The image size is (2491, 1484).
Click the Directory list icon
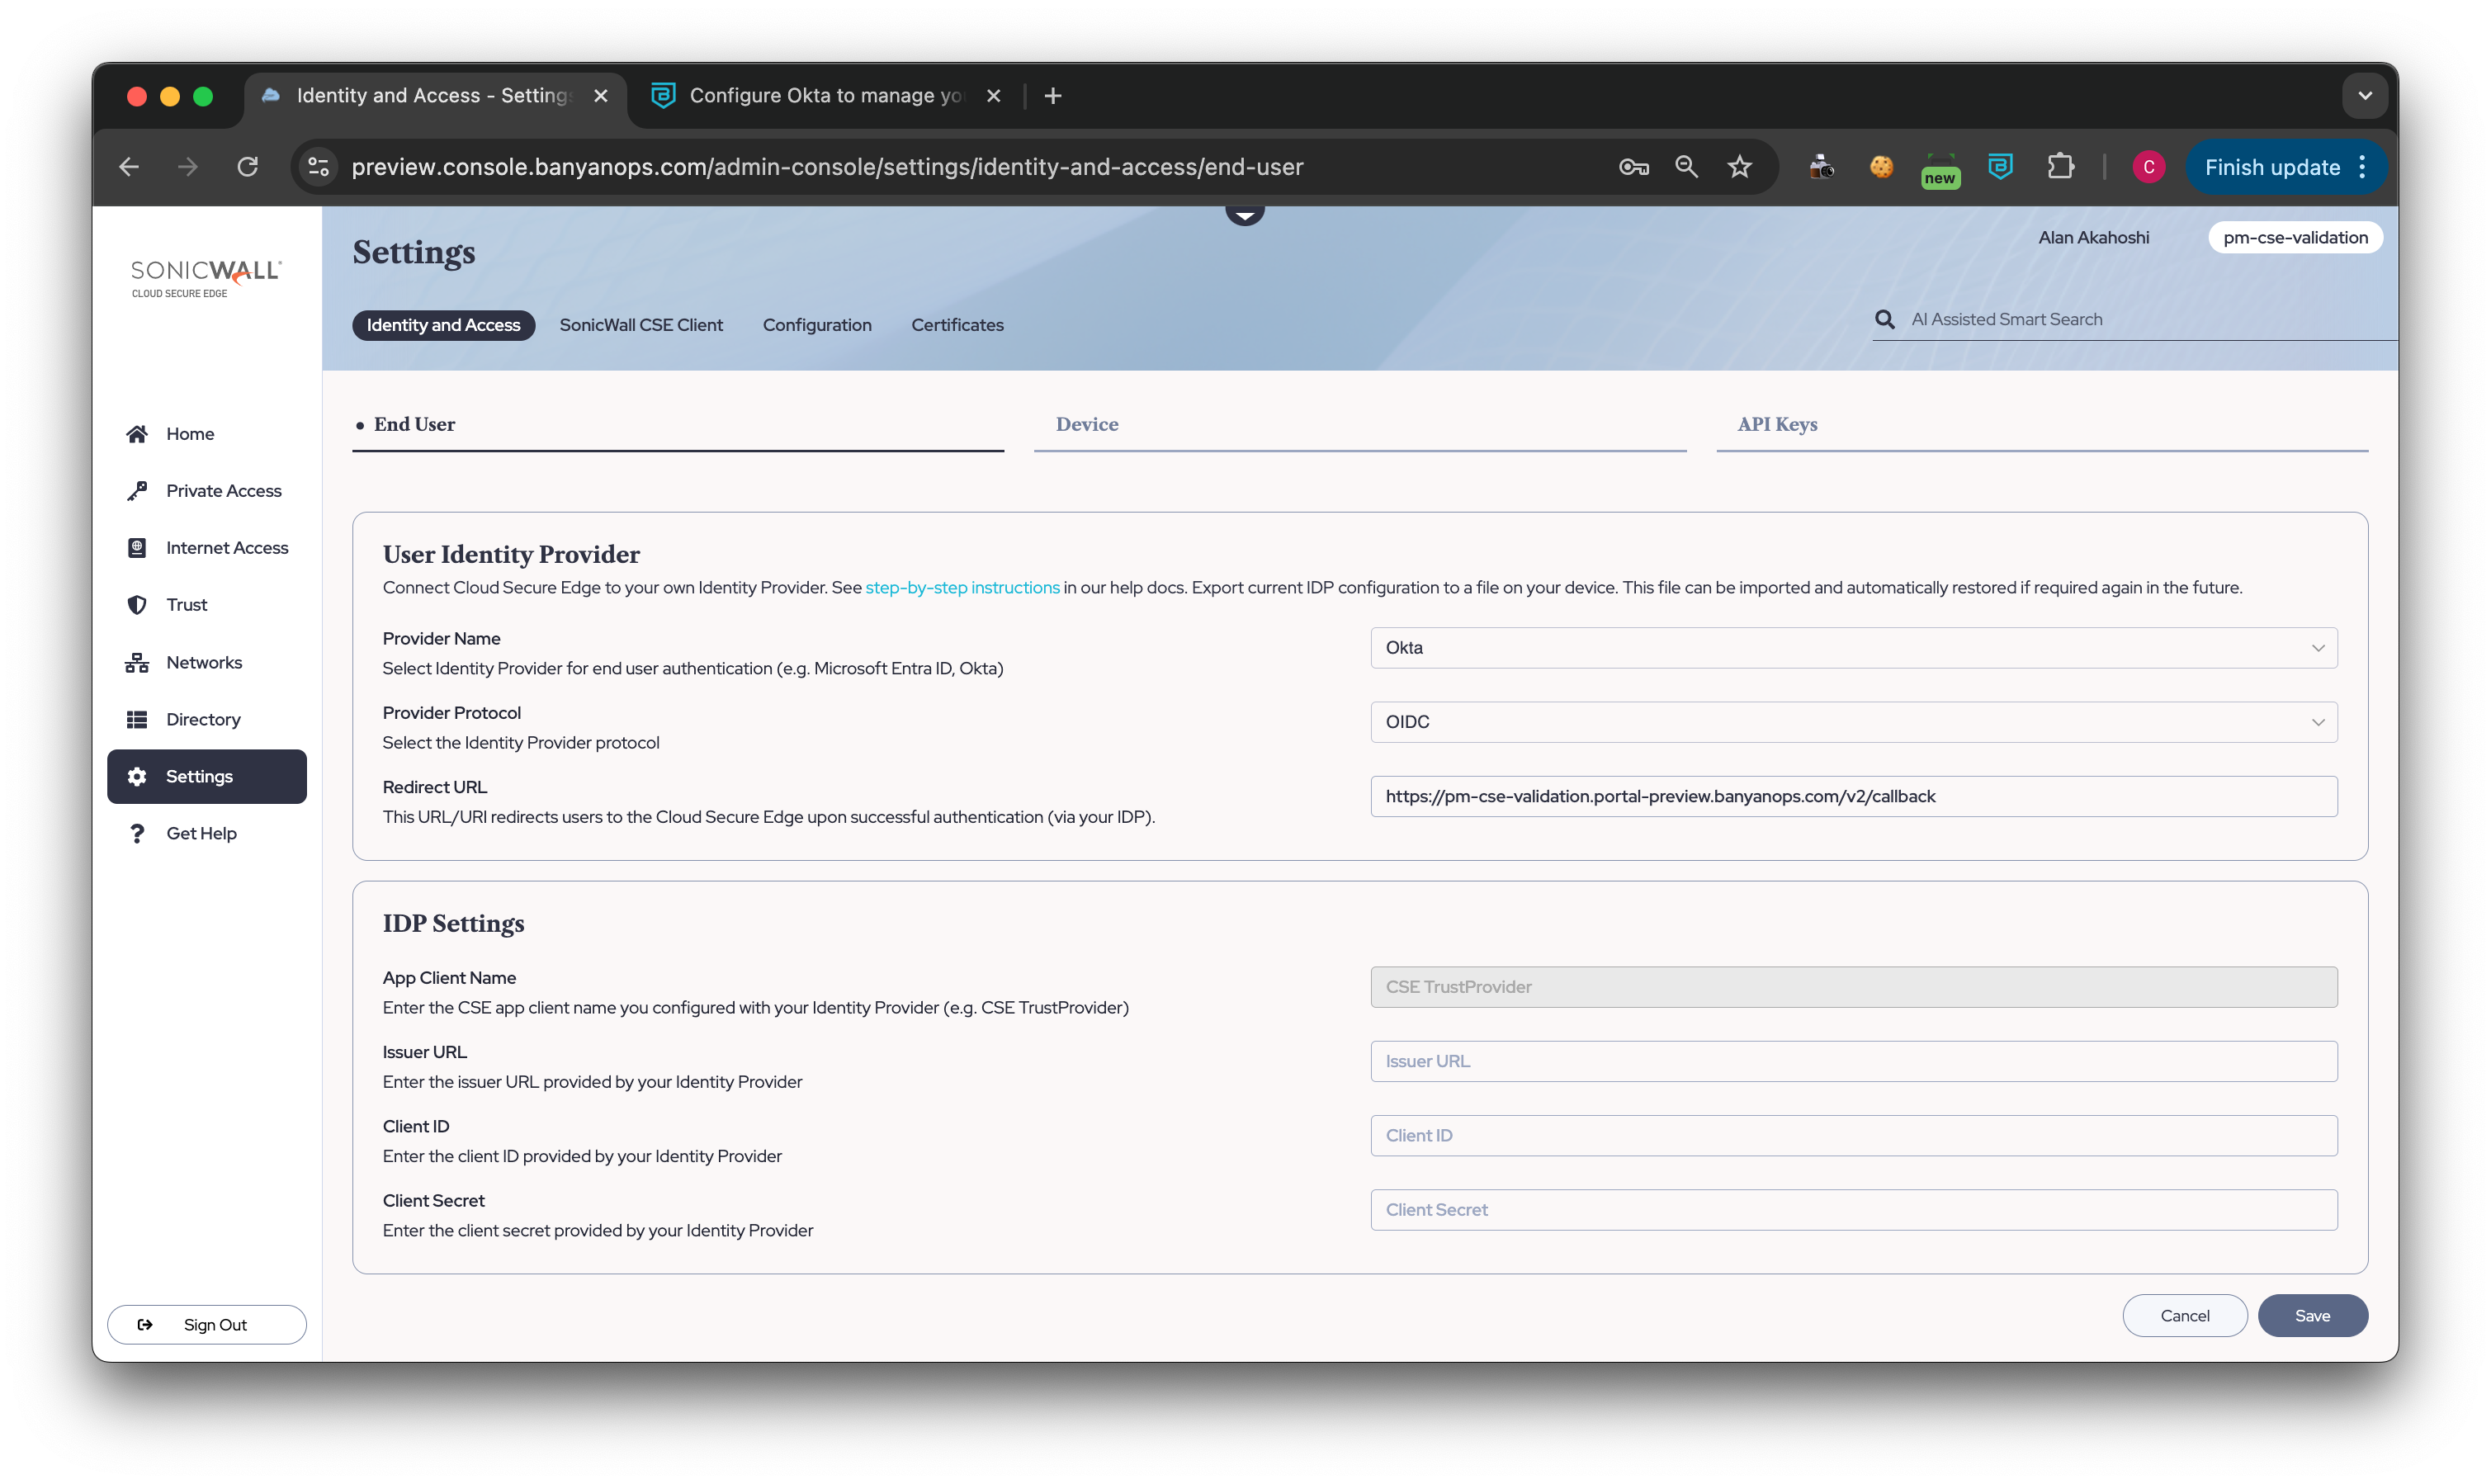[137, 720]
